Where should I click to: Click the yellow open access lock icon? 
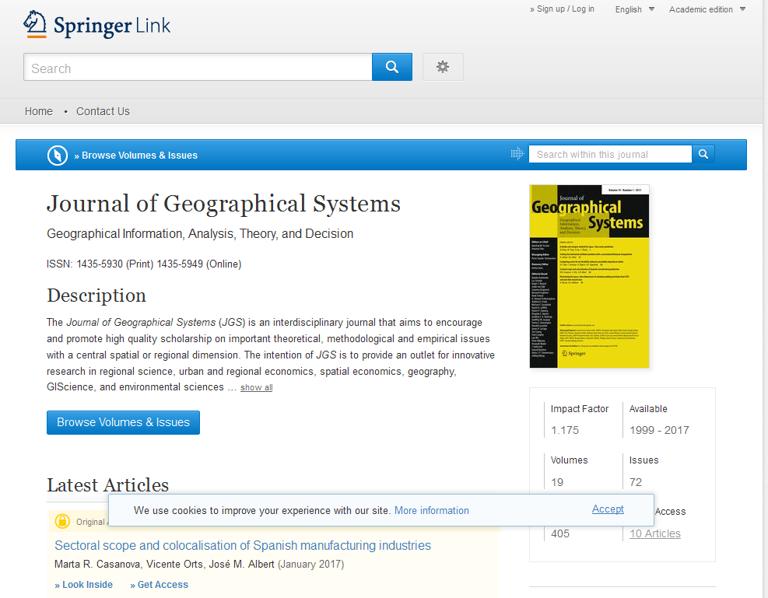62,521
